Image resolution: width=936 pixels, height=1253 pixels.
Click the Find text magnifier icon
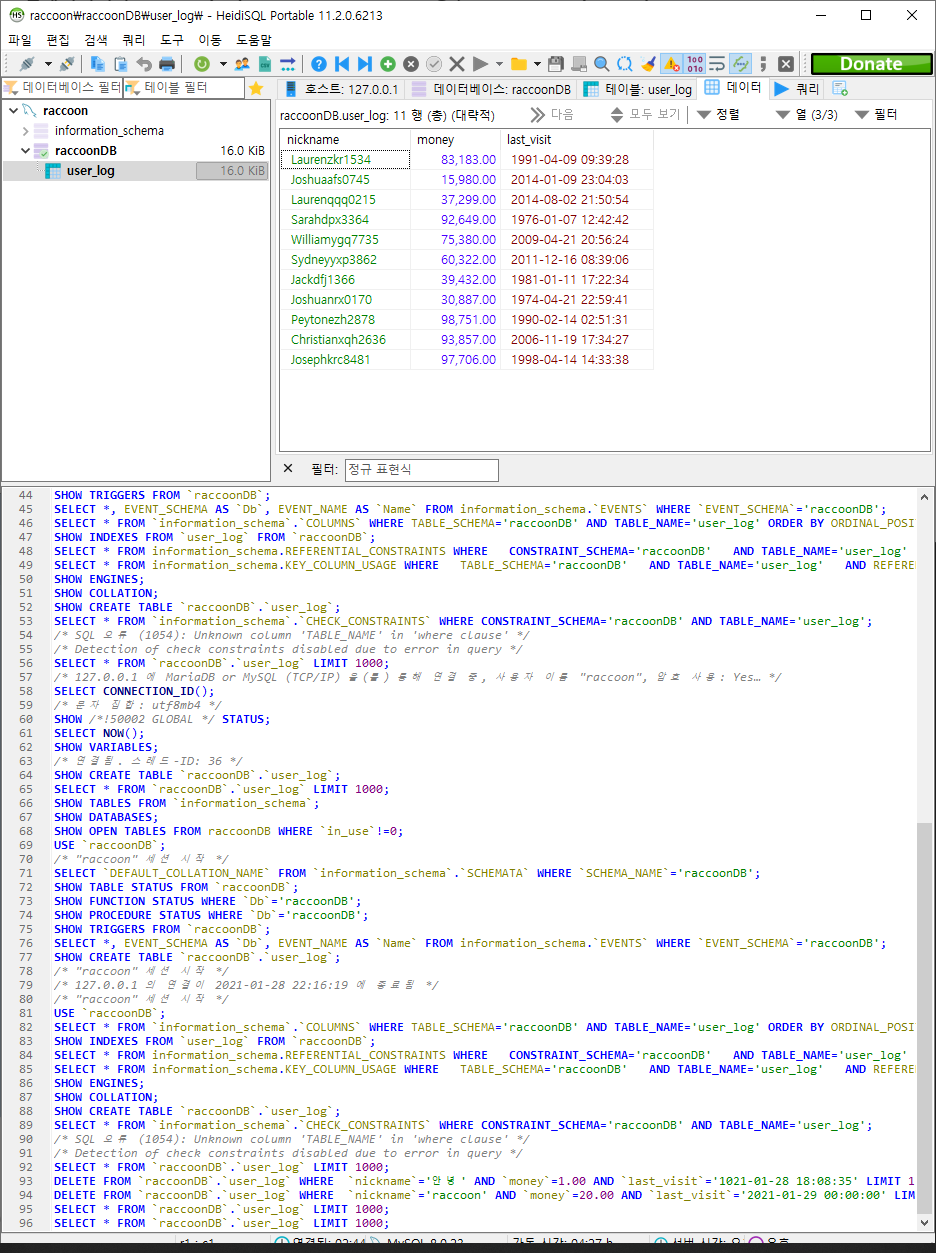coord(602,63)
